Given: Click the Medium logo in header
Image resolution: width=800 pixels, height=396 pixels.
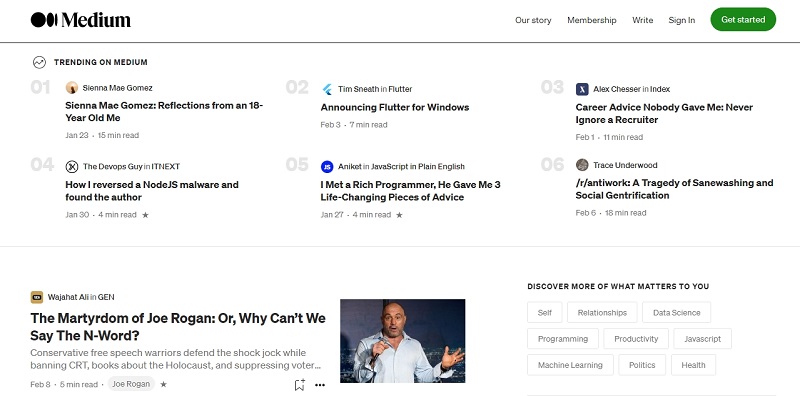Looking at the screenshot, I should click(x=81, y=20).
